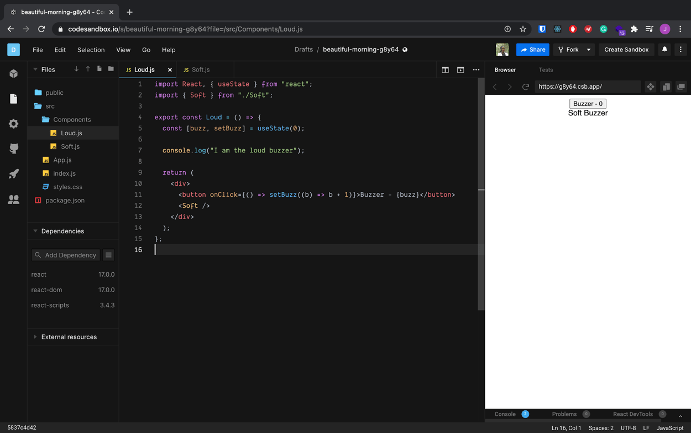Open the React DevTools tab
Image resolution: width=692 pixels, height=434 pixels.
coord(633,414)
